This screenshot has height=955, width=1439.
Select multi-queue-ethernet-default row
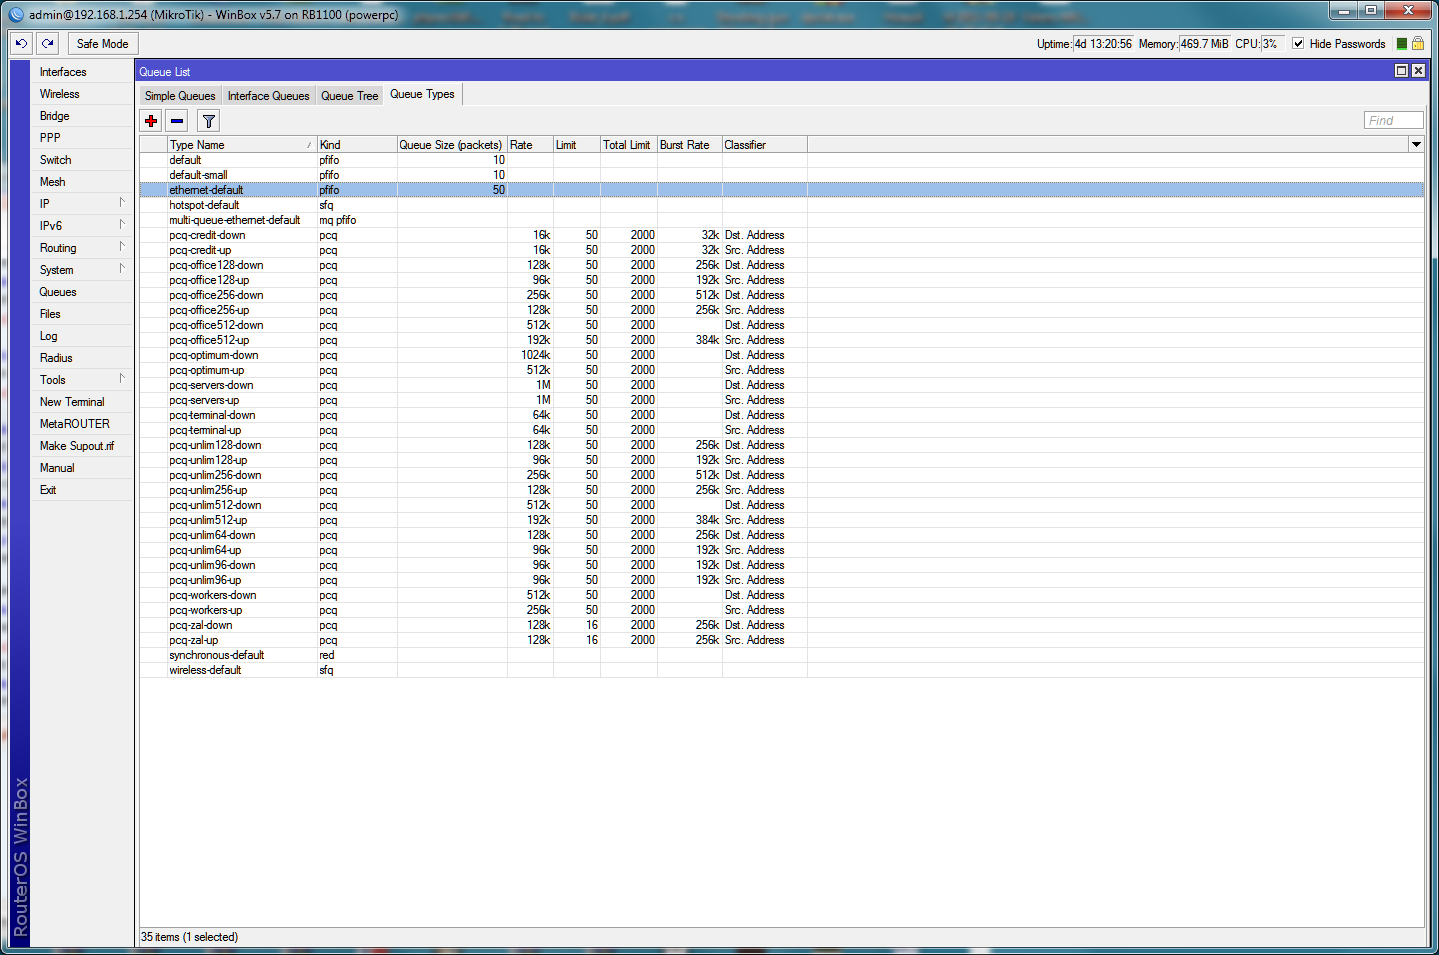(781, 220)
